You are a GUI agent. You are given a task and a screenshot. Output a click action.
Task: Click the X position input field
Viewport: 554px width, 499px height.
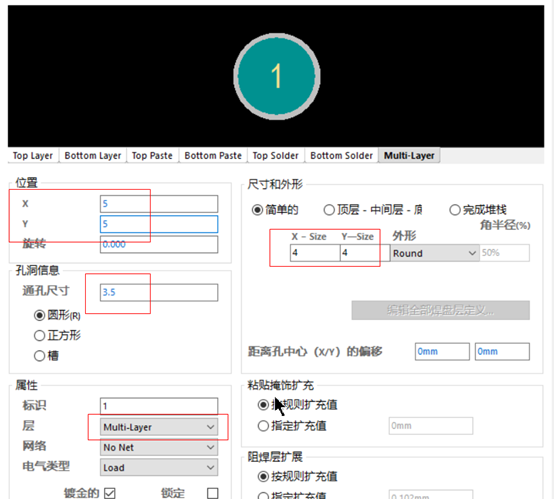coord(159,204)
